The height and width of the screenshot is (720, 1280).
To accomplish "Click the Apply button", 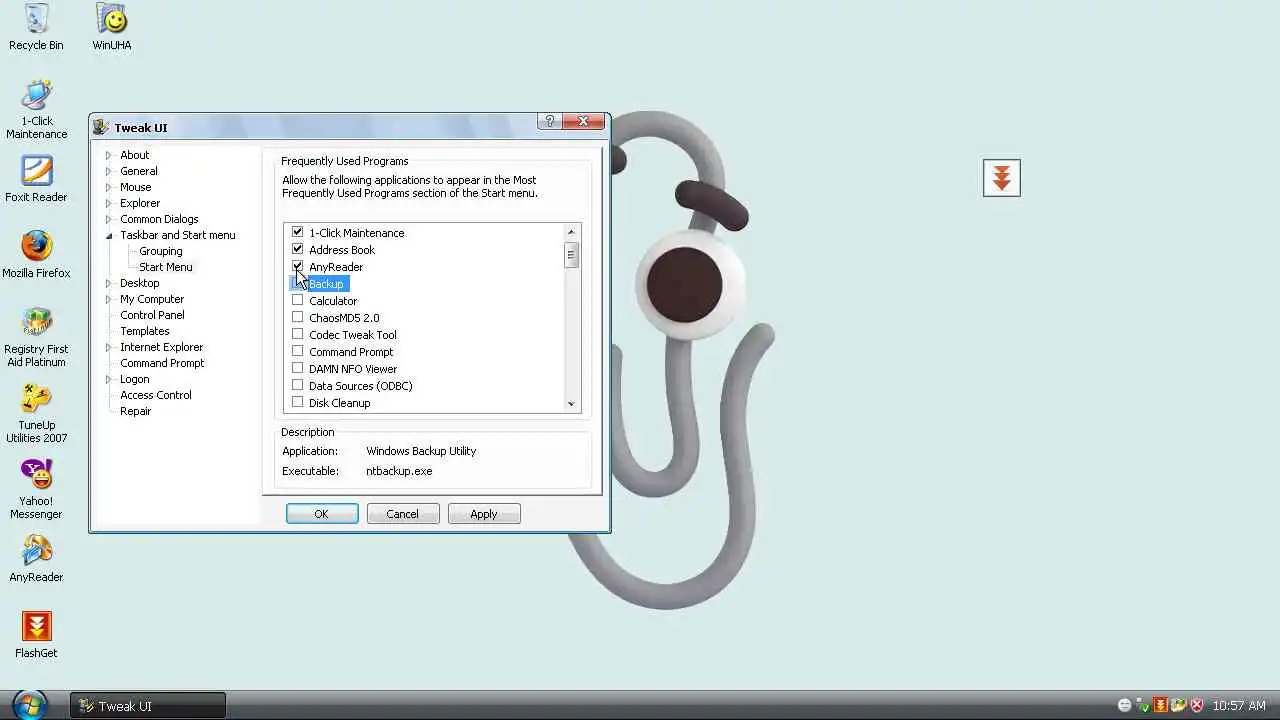I will (483, 513).
